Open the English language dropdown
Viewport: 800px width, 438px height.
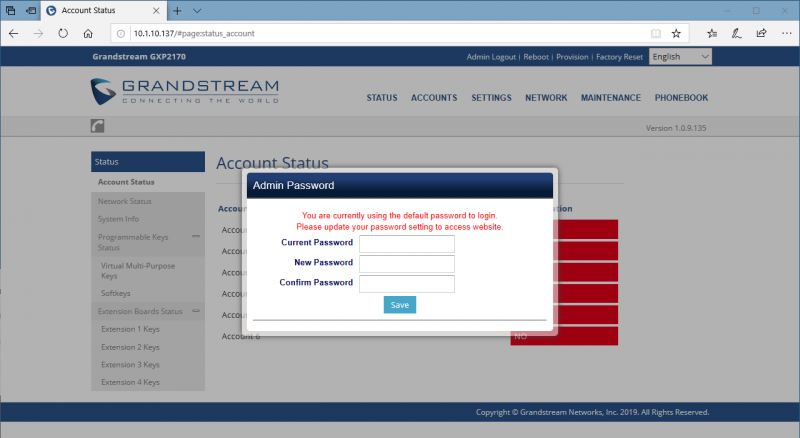[680, 57]
